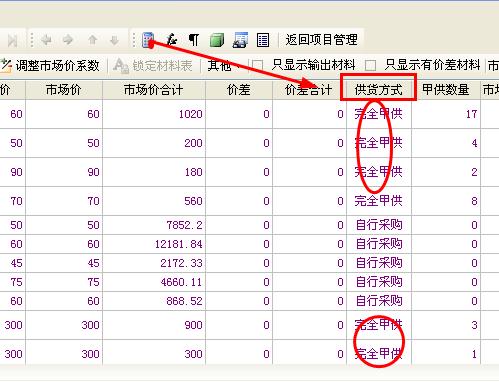The image size is (499, 382).
Task: Click the 市场价合计 column header
Action: [x=154, y=90]
